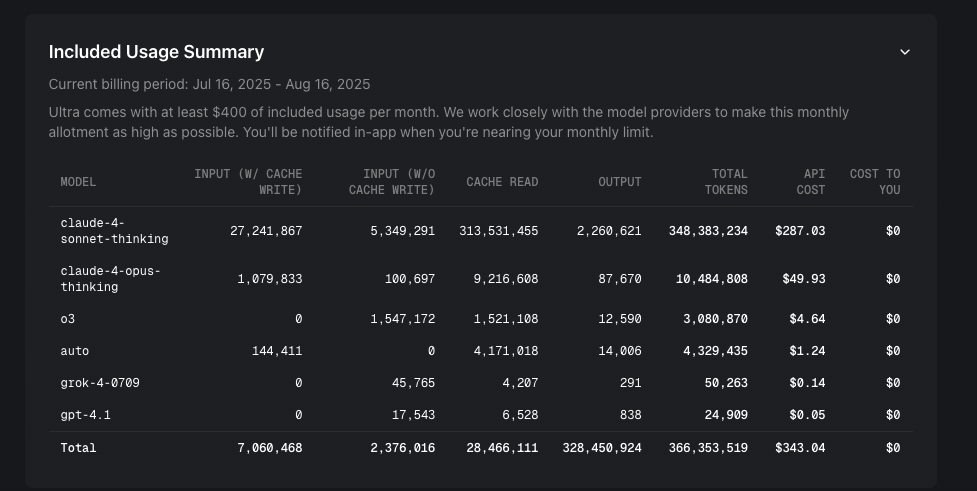Click the CACHE READ column header
The height and width of the screenshot is (491, 977).
pyautogui.click(x=502, y=182)
